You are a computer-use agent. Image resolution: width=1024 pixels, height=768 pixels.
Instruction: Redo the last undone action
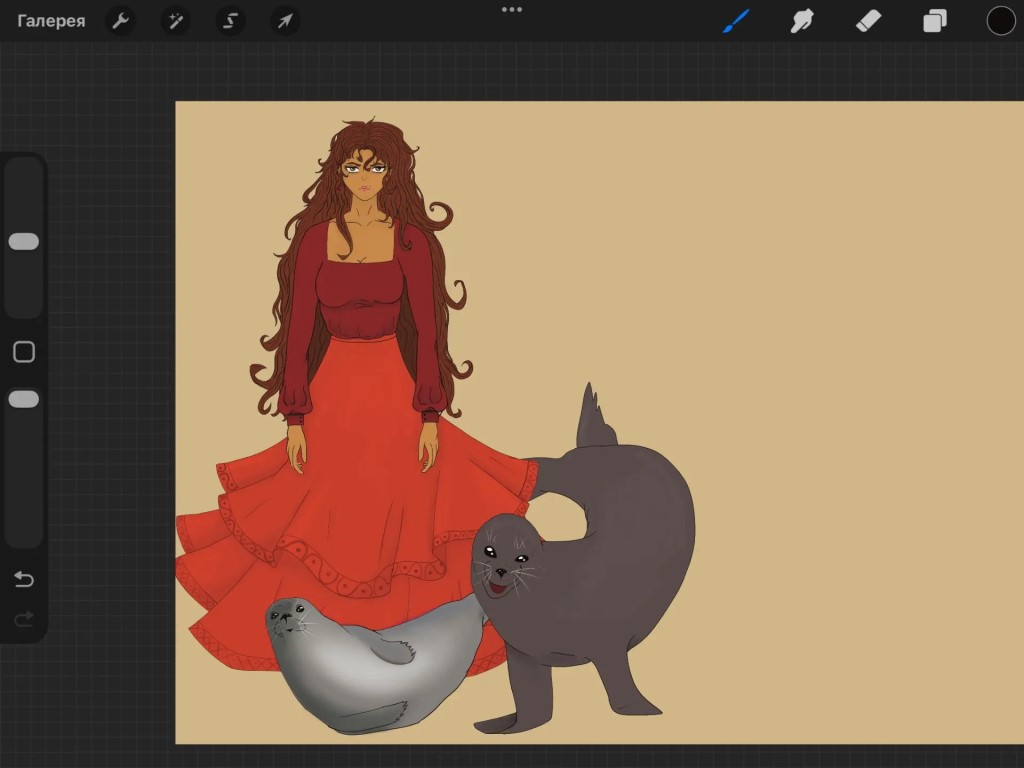point(24,619)
